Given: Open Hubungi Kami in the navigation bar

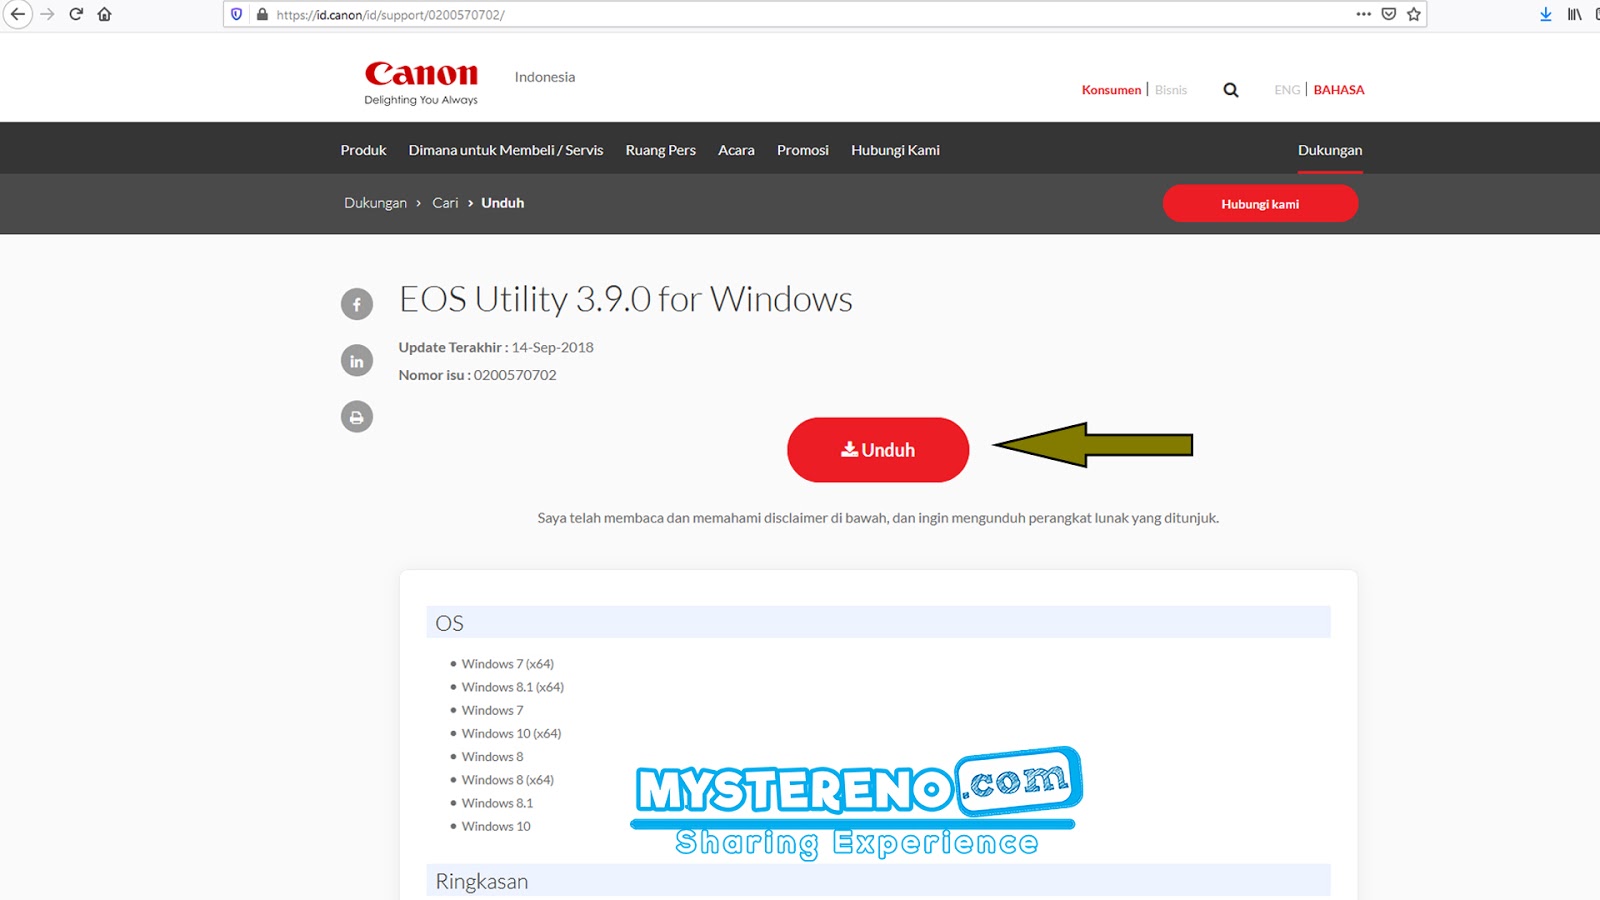Looking at the screenshot, I should point(895,150).
